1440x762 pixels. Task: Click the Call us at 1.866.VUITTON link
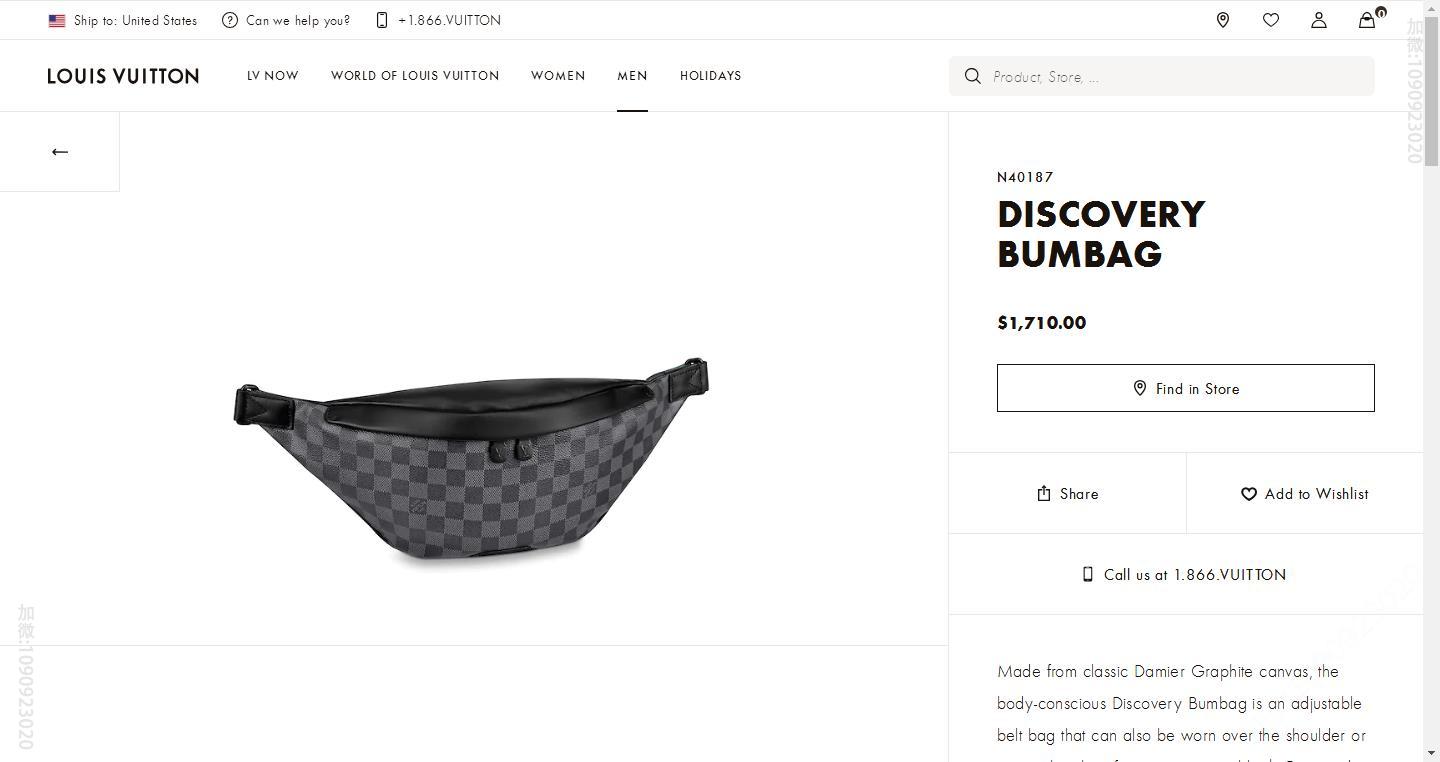(1185, 575)
